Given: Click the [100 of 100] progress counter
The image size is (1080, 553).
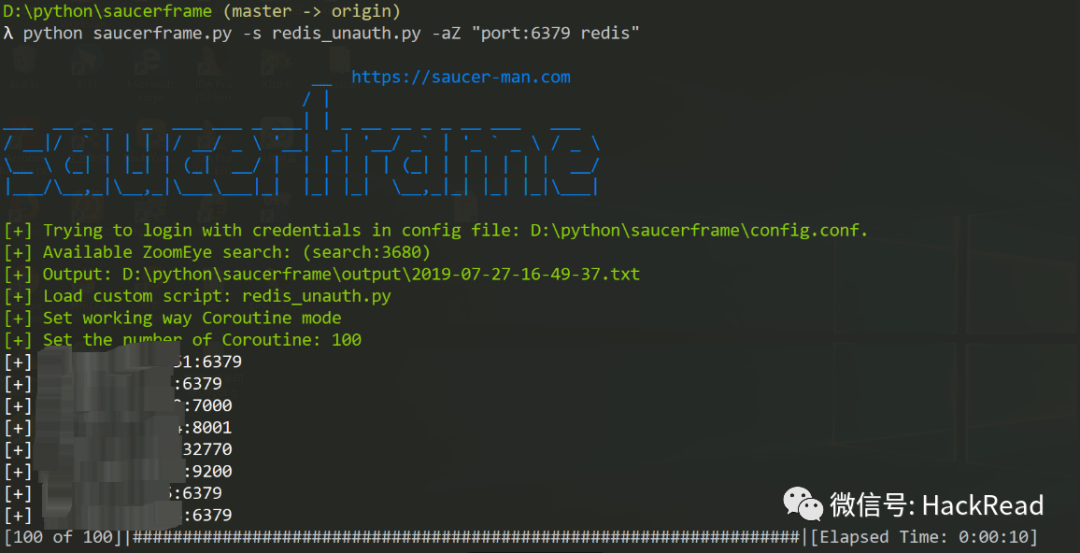Looking at the screenshot, I should tap(63, 537).
